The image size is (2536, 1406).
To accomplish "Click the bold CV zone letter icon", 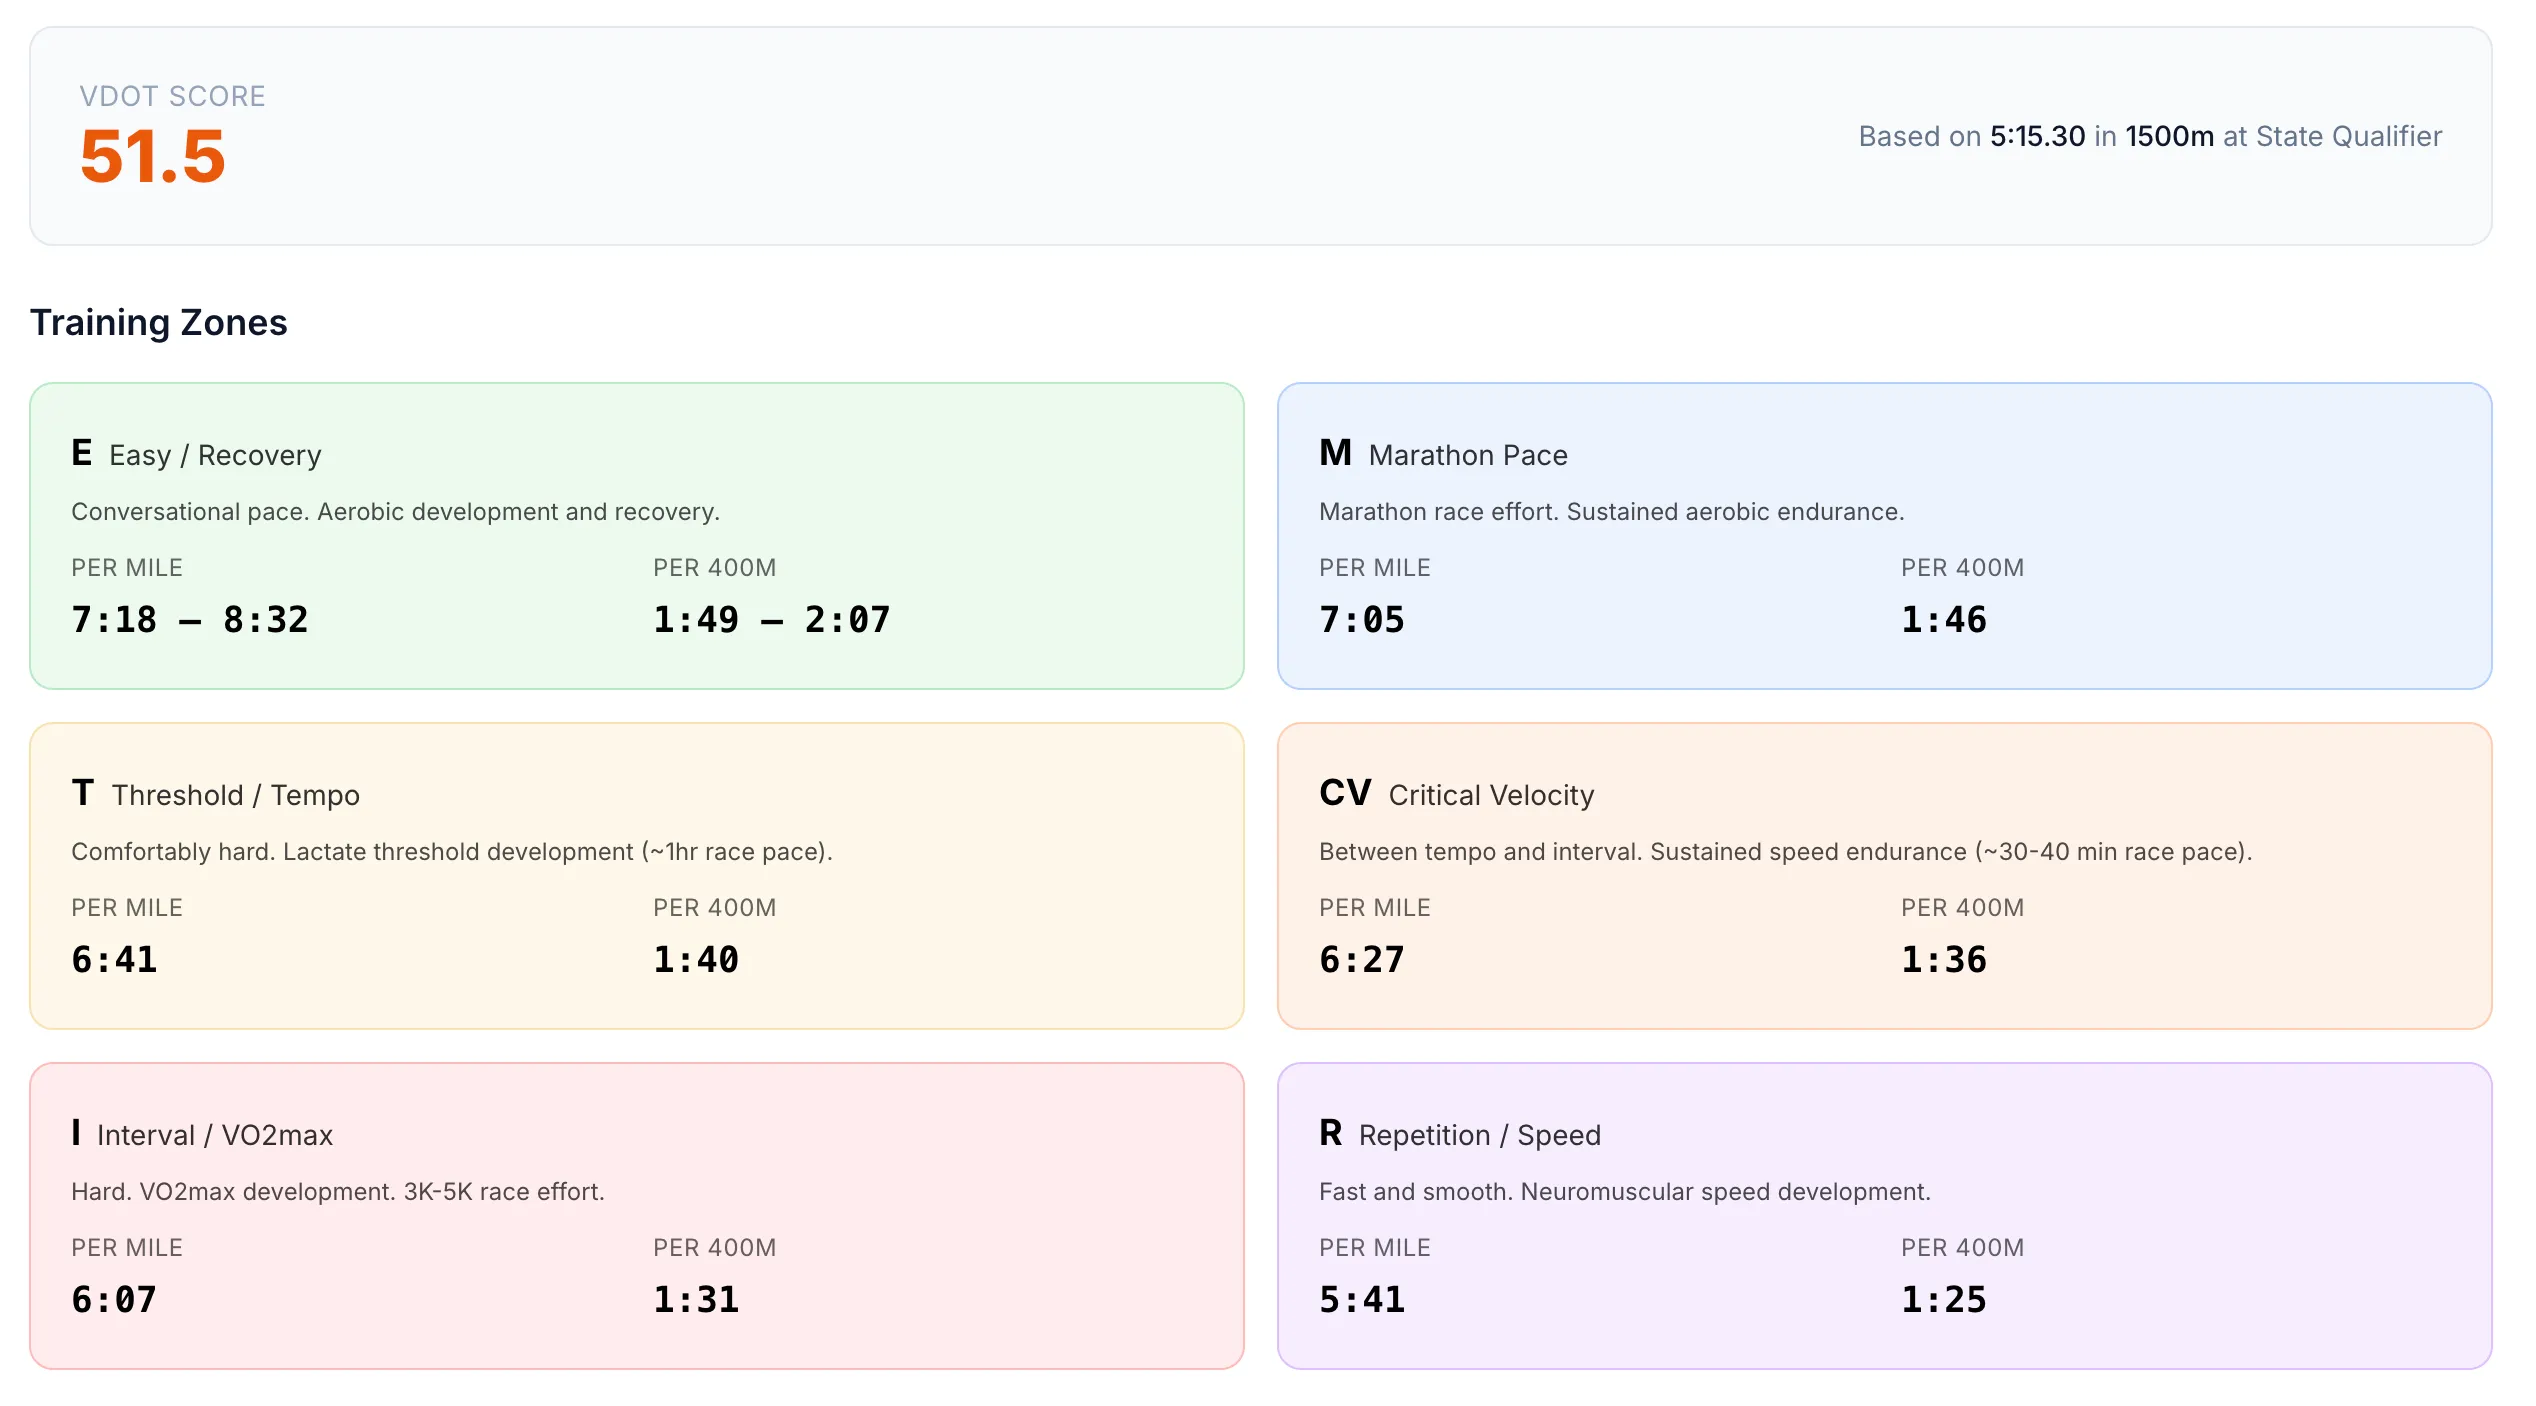I will [x=1344, y=793].
